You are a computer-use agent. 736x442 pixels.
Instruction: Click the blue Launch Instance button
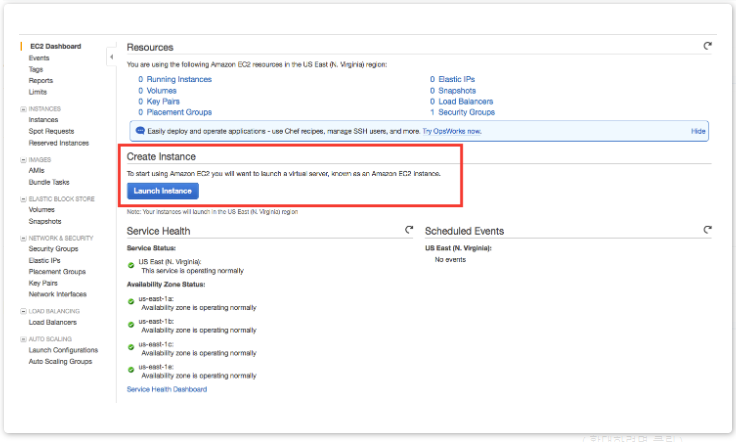click(162, 191)
